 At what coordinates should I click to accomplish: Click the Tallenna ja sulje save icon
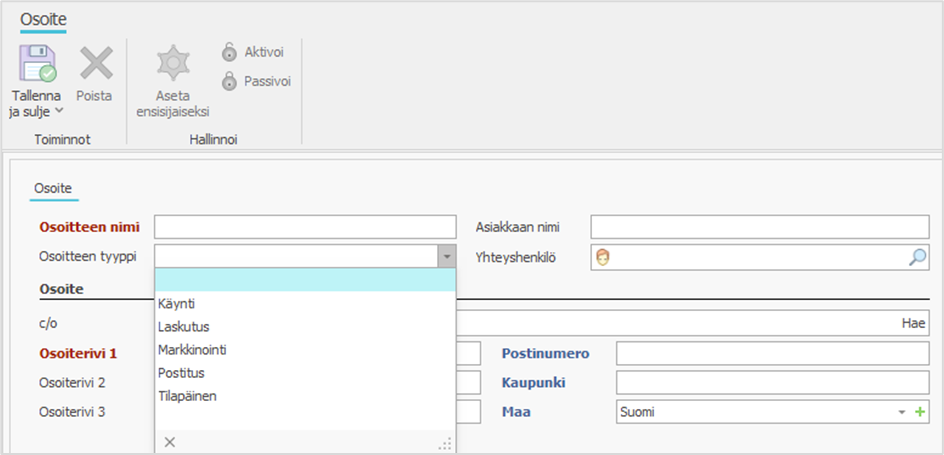[x=37, y=64]
